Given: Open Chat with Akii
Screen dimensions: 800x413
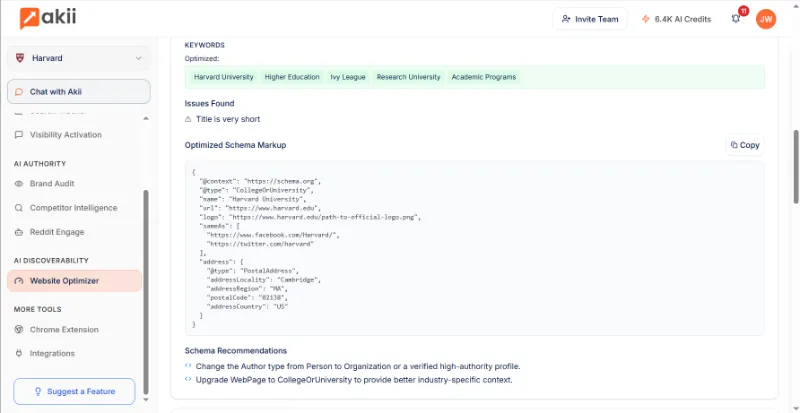Looking at the screenshot, I should pyautogui.click(x=79, y=92).
